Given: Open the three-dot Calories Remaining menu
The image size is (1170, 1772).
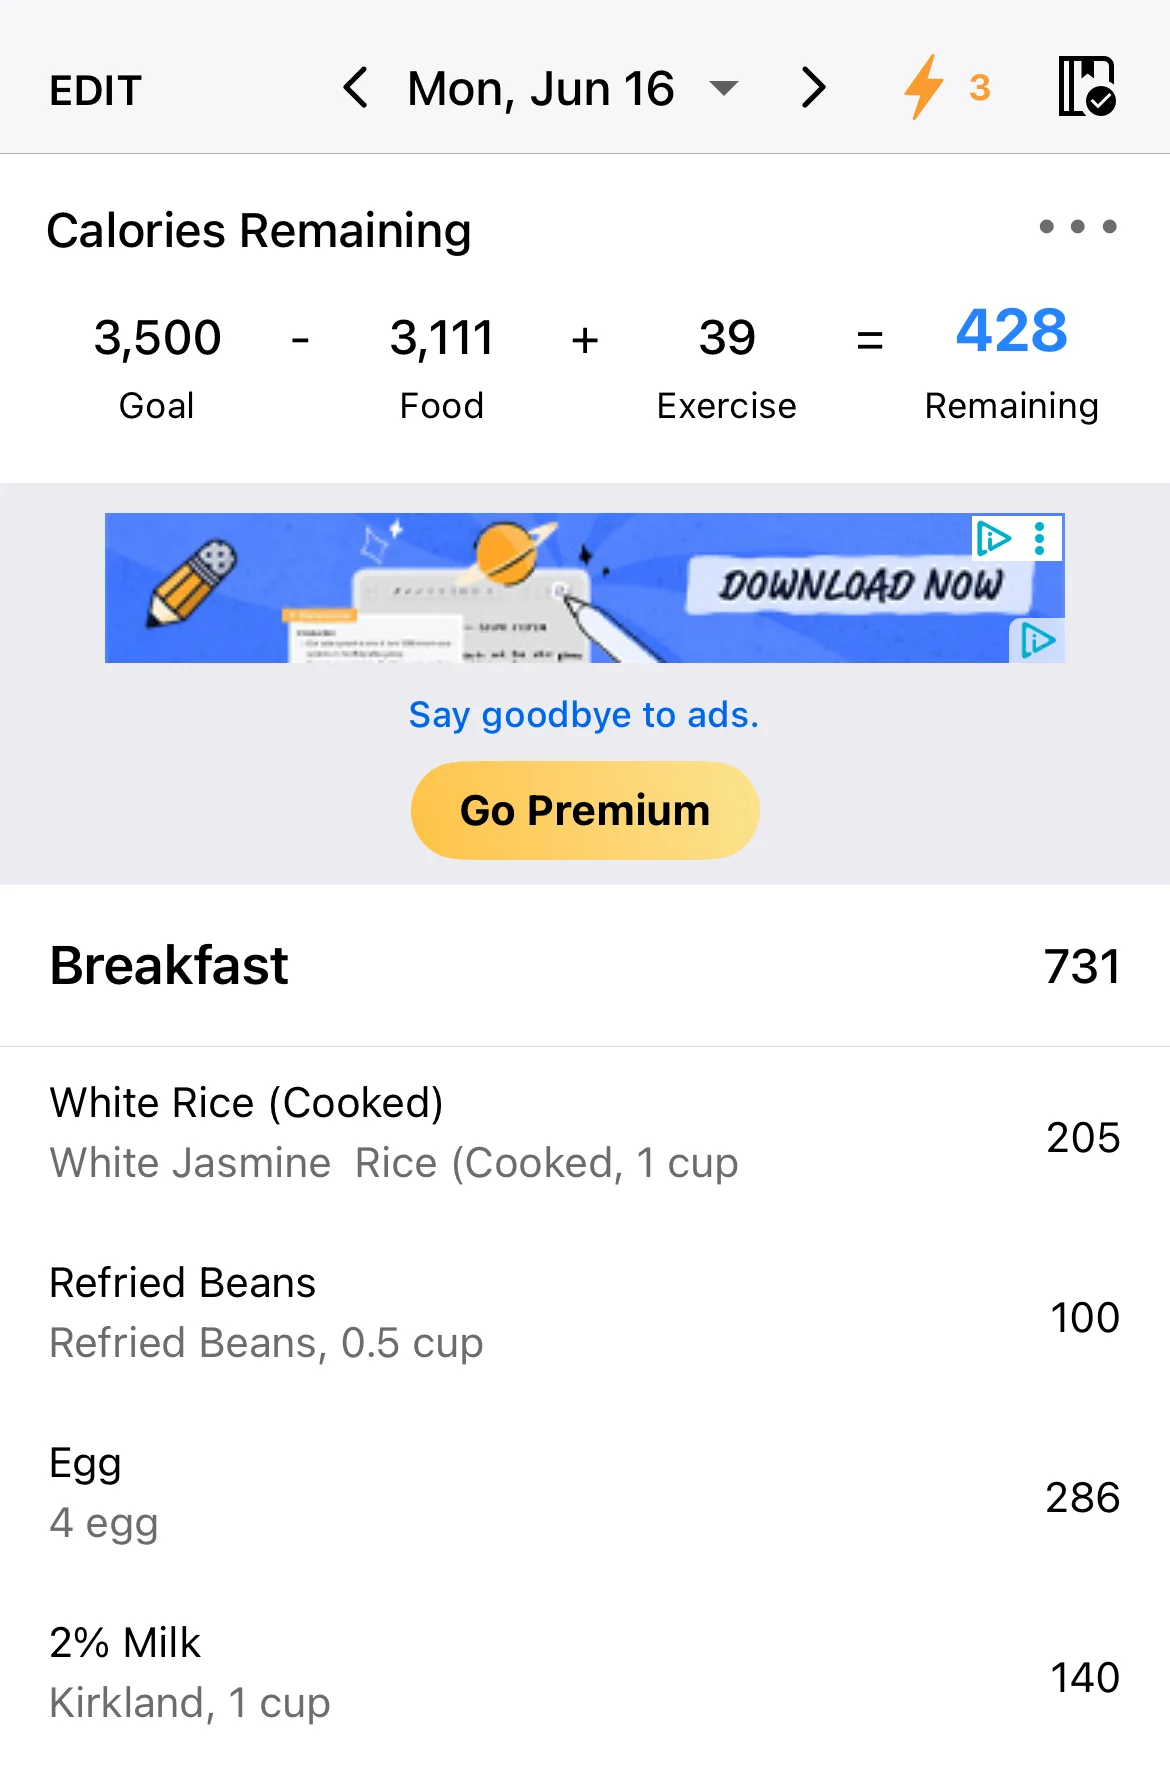Looking at the screenshot, I should point(1078,227).
